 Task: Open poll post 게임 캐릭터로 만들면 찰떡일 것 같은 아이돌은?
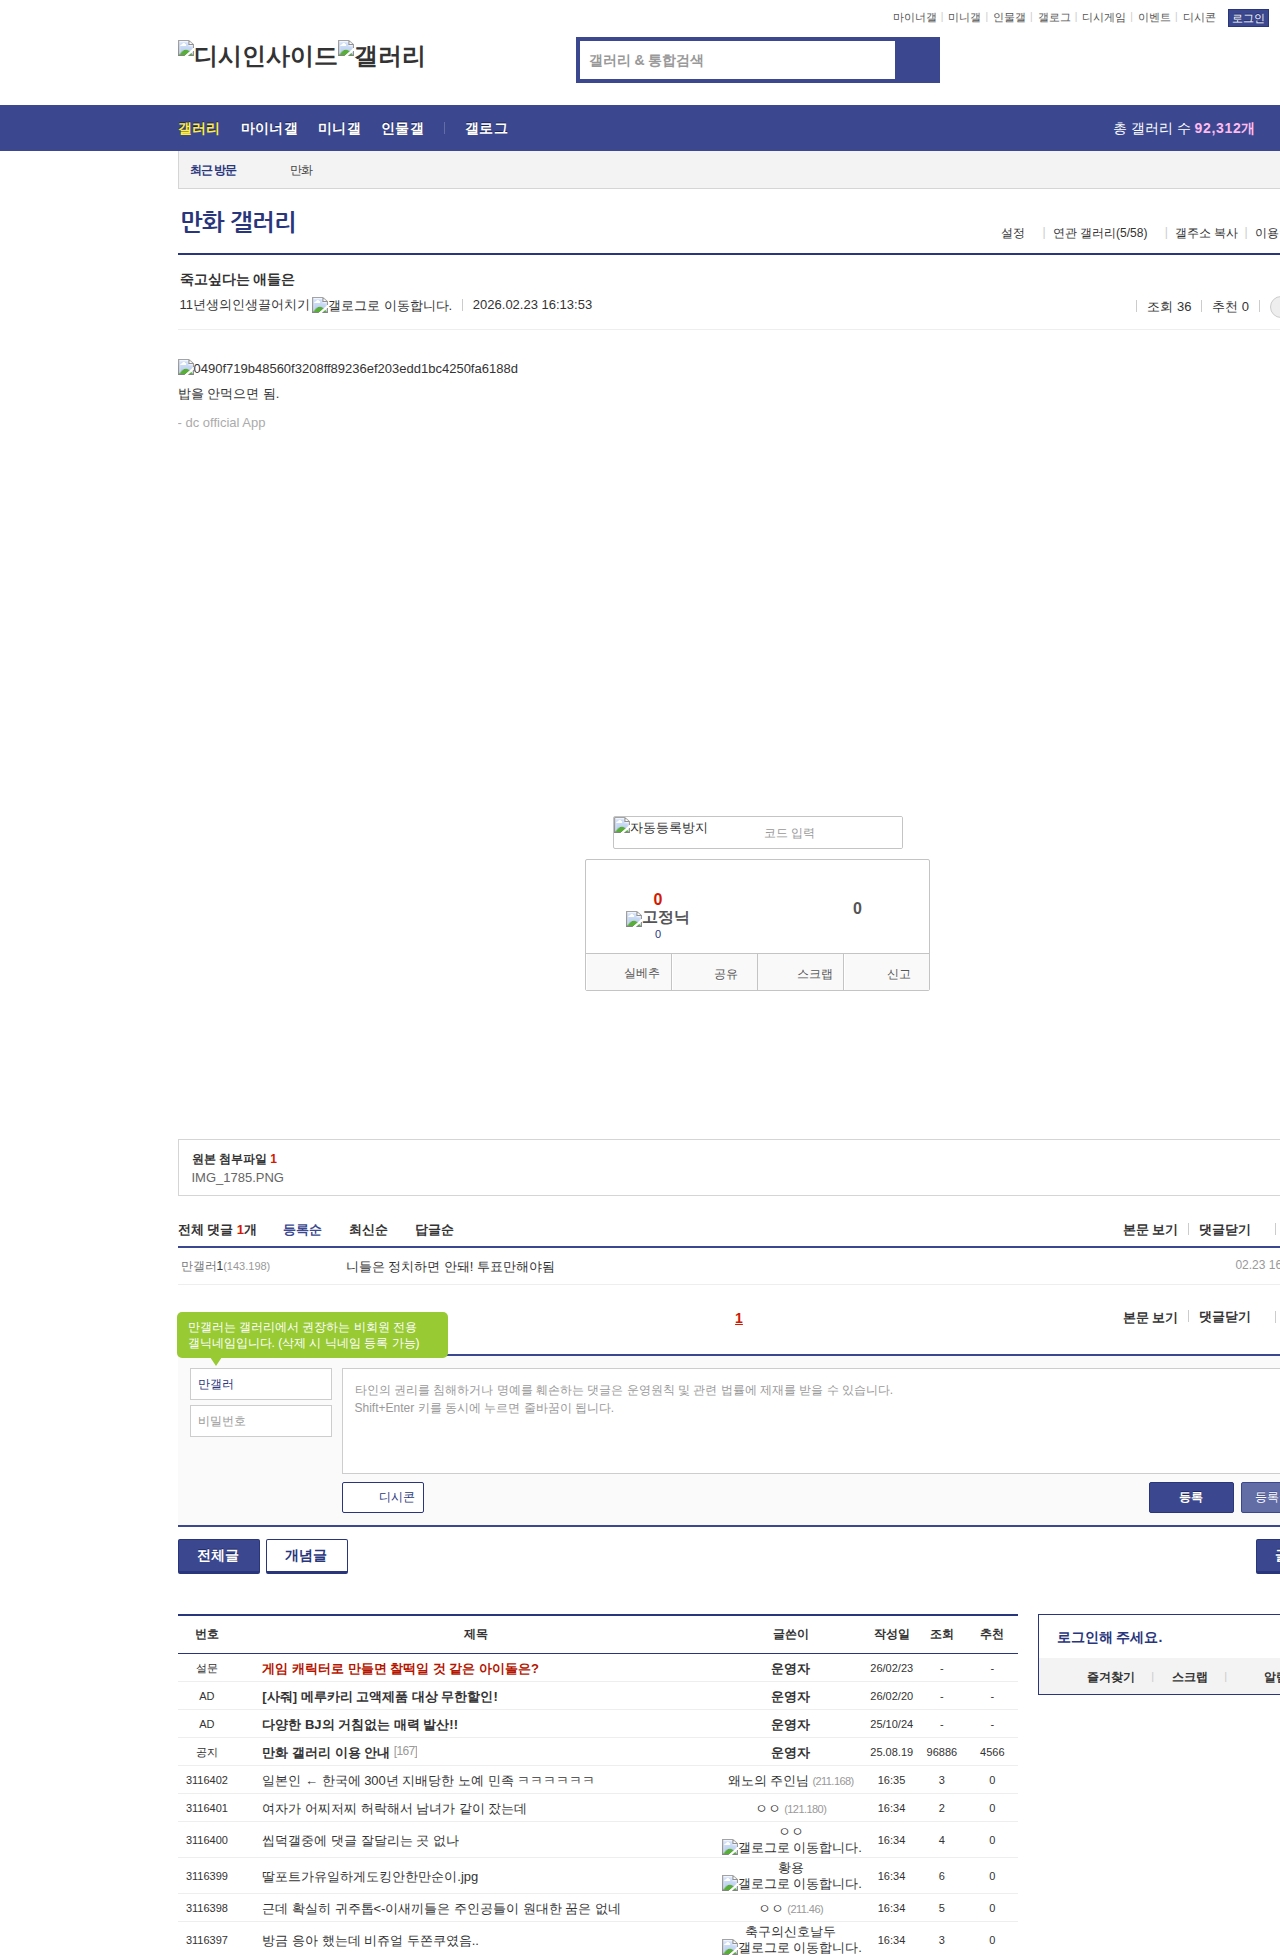[x=400, y=1668]
